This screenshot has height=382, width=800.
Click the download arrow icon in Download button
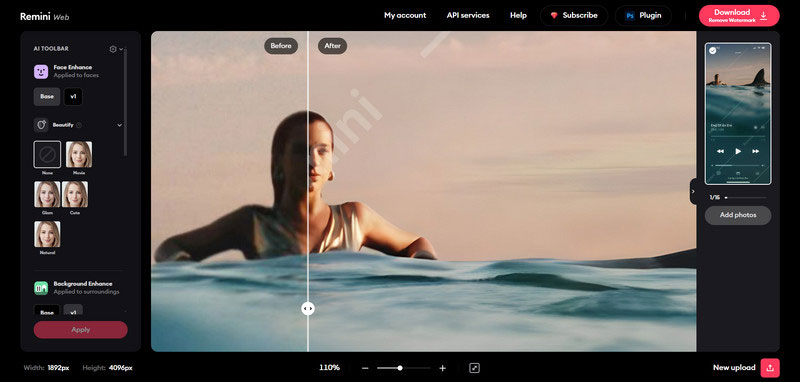coord(763,16)
